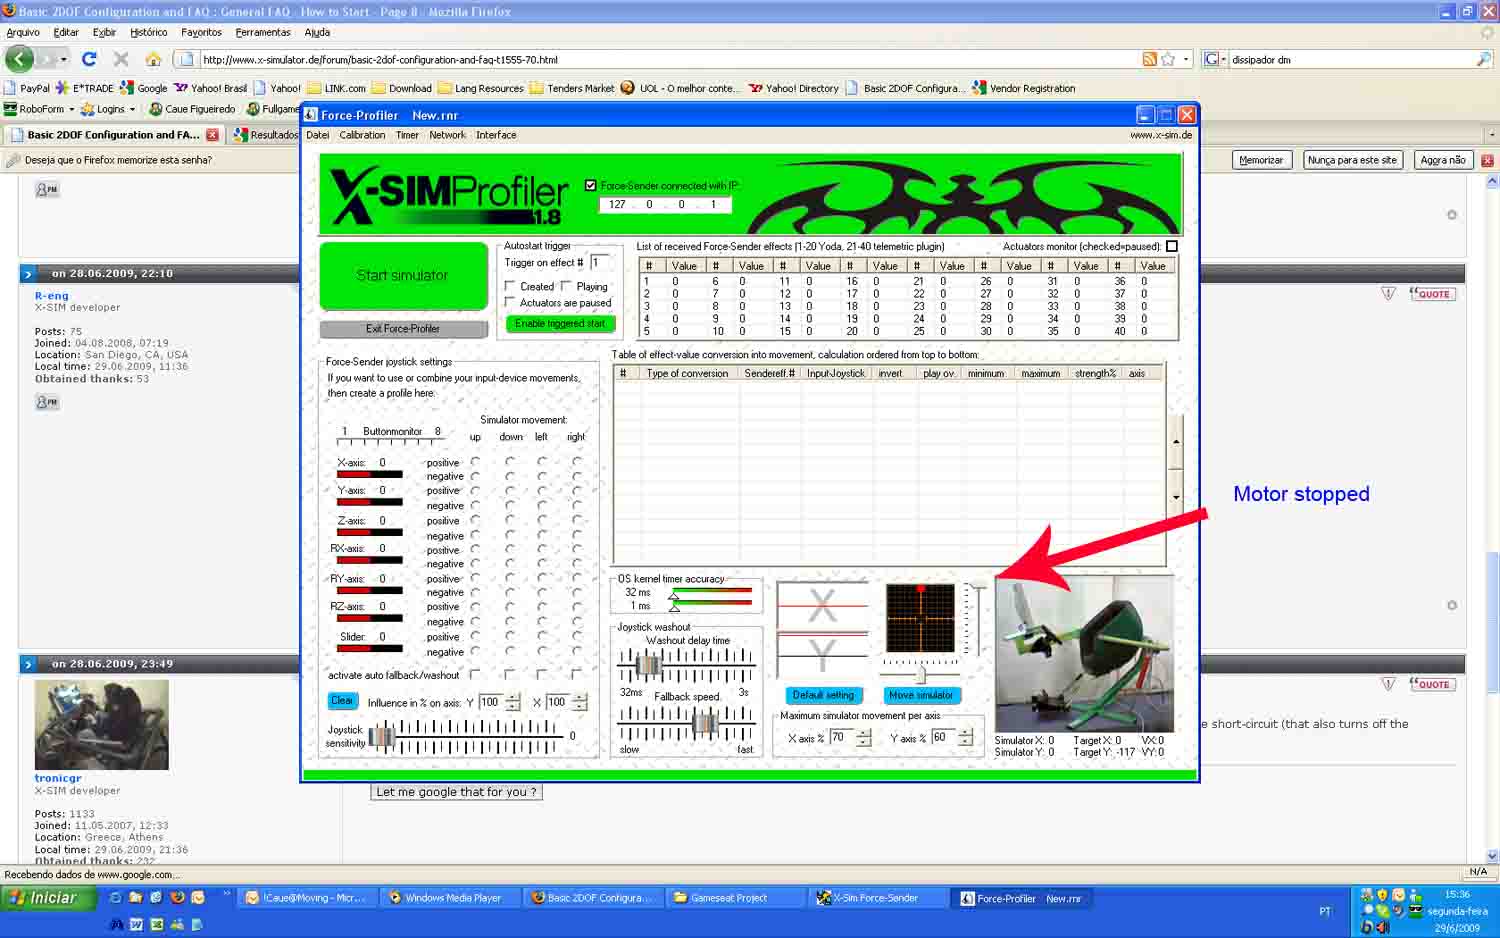This screenshot has width=1500, height=938.
Task: Click the Firefox back arrow button
Action: point(19,59)
